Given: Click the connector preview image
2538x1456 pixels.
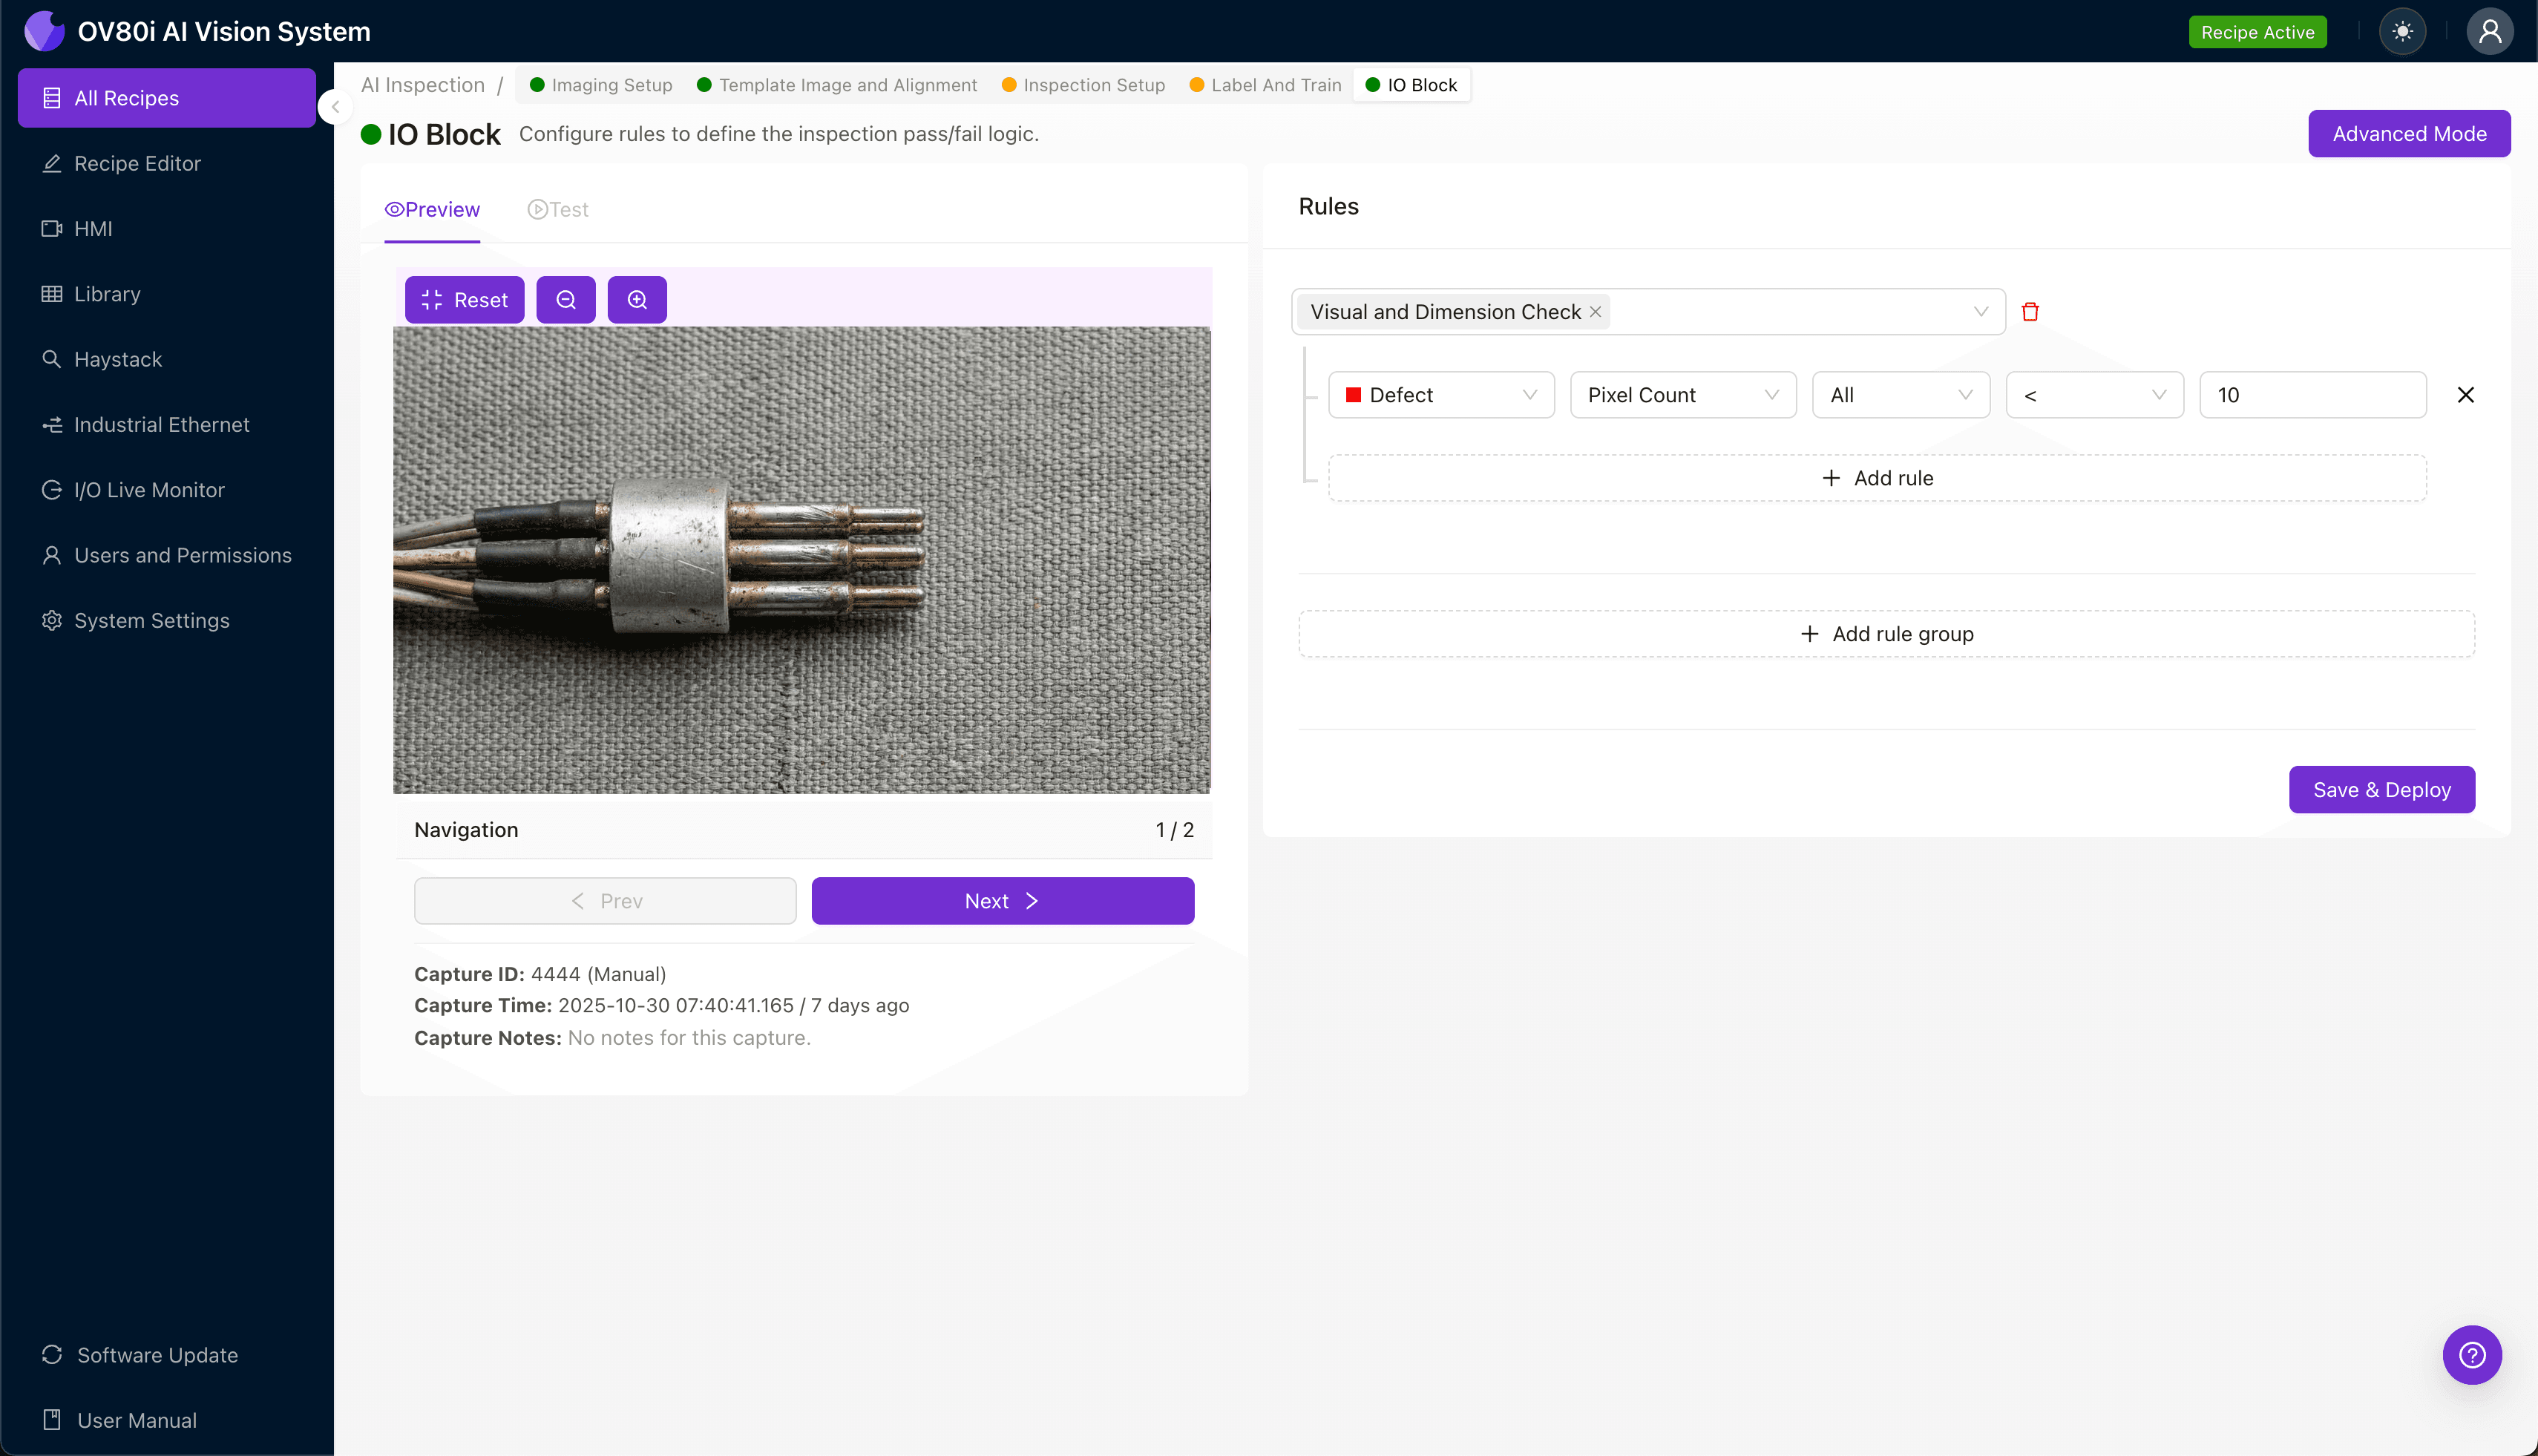Looking at the screenshot, I should point(801,560).
